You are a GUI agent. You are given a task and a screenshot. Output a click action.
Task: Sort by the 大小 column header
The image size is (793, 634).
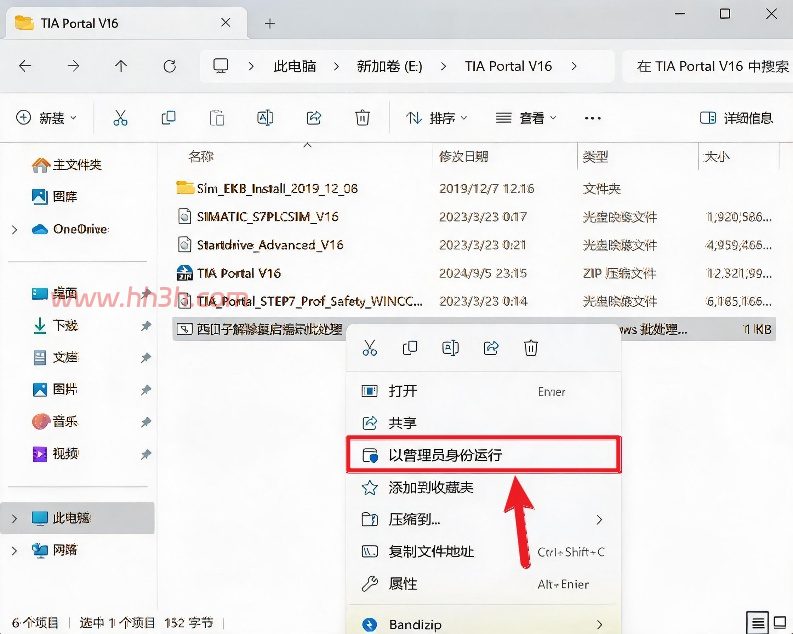click(x=717, y=157)
